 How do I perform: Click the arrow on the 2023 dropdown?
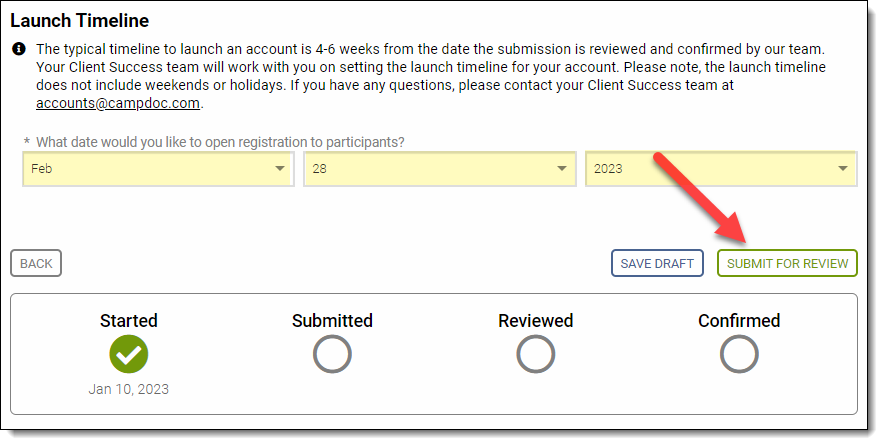coord(843,168)
